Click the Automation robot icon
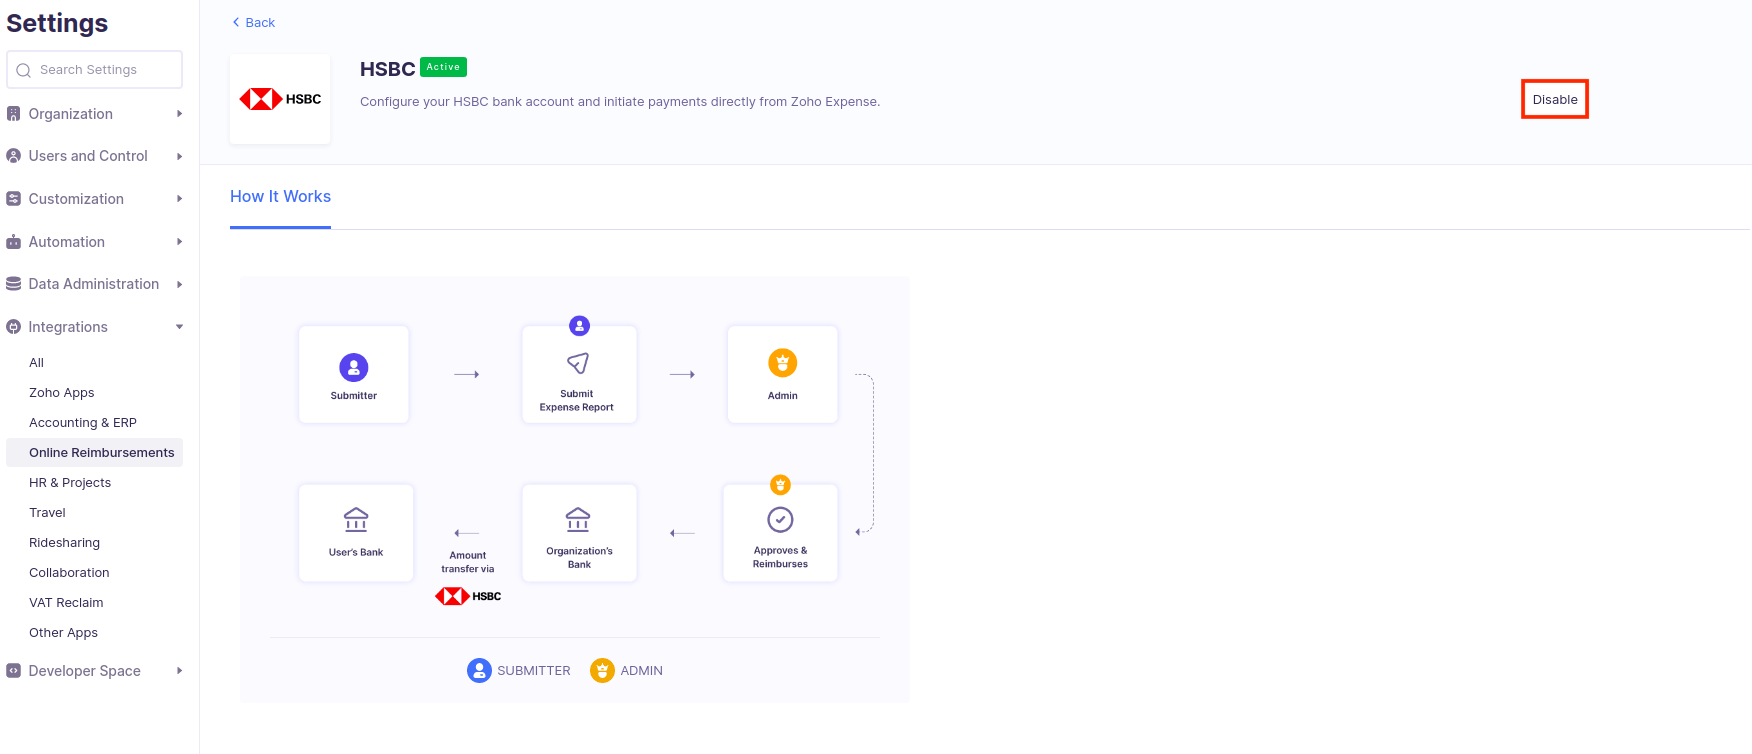This screenshot has height=754, width=1752. click(14, 242)
